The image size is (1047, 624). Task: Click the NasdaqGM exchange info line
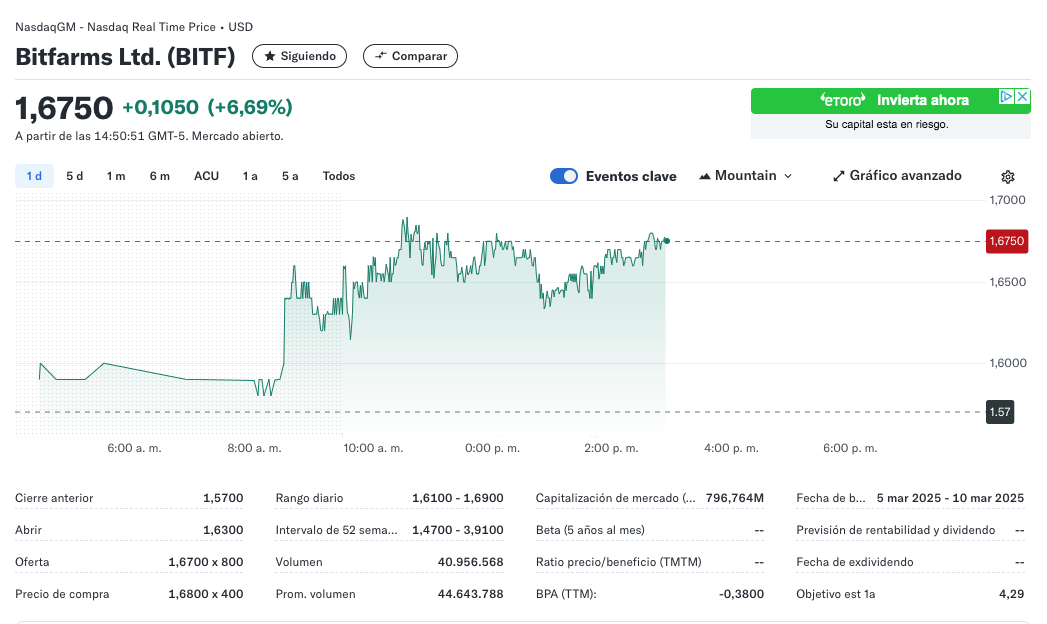(x=134, y=27)
